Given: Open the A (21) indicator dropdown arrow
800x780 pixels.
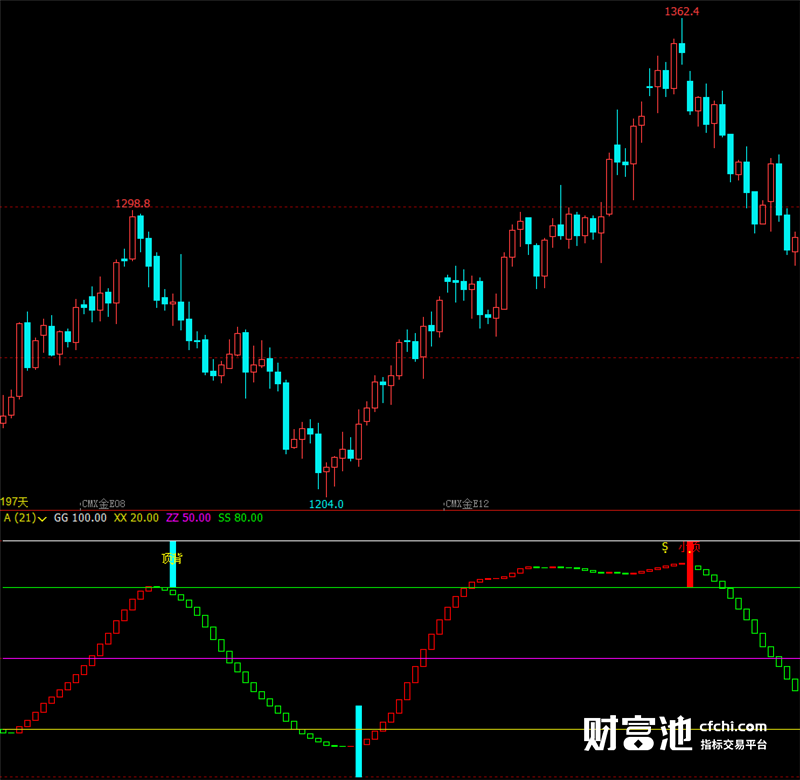Looking at the screenshot, I should [43, 519].
